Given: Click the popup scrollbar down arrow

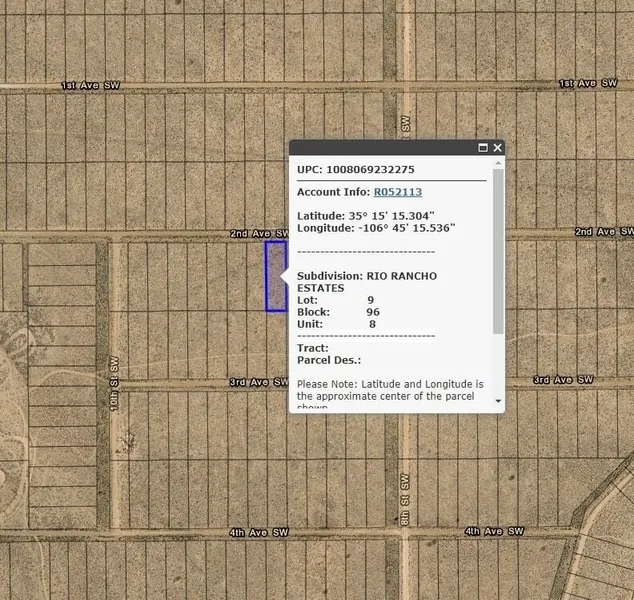Looking at the screenshot, I should [x=499, y=401].
